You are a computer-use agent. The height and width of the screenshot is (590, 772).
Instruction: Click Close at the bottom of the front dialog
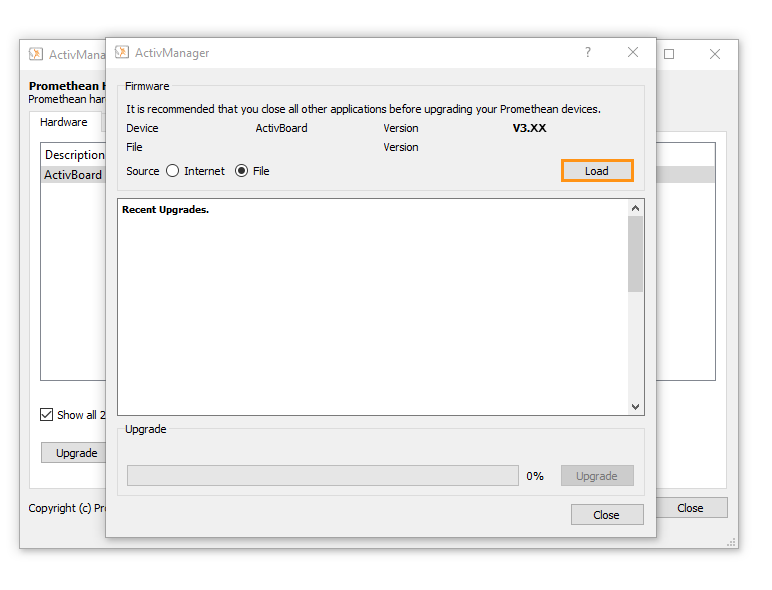(x=606, y=515)
